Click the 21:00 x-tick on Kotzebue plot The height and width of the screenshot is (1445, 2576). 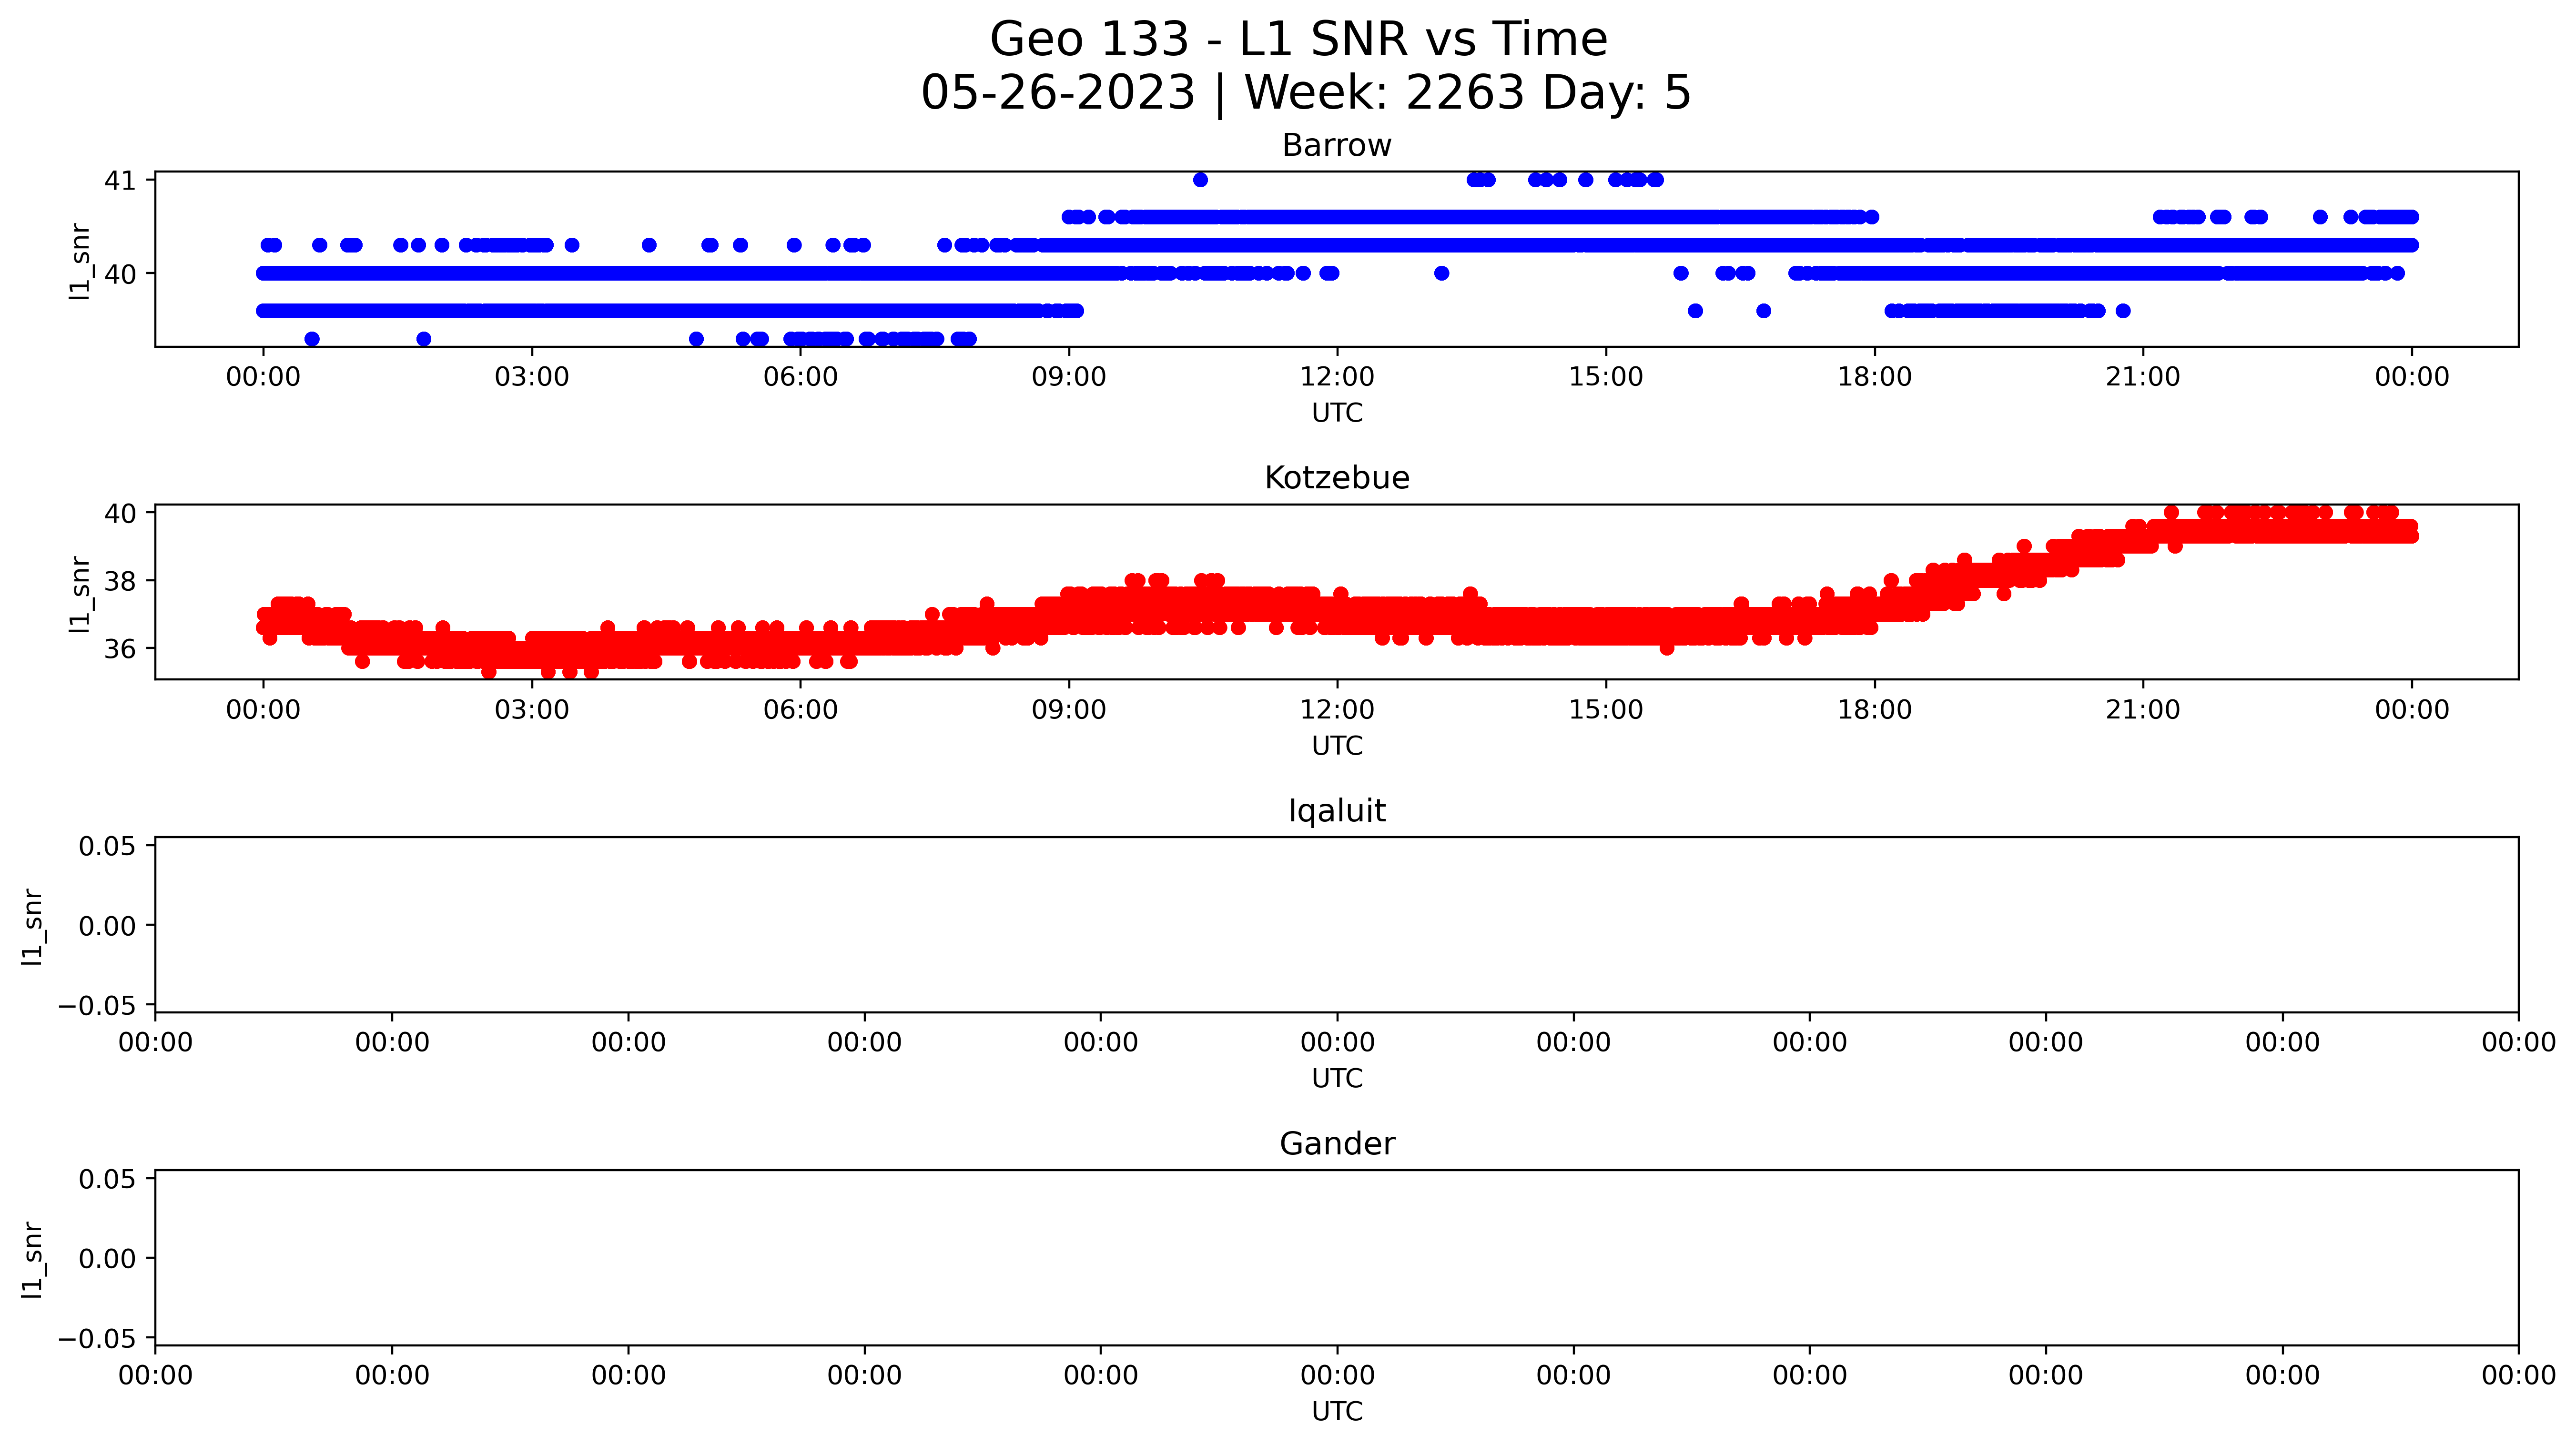2143,710
